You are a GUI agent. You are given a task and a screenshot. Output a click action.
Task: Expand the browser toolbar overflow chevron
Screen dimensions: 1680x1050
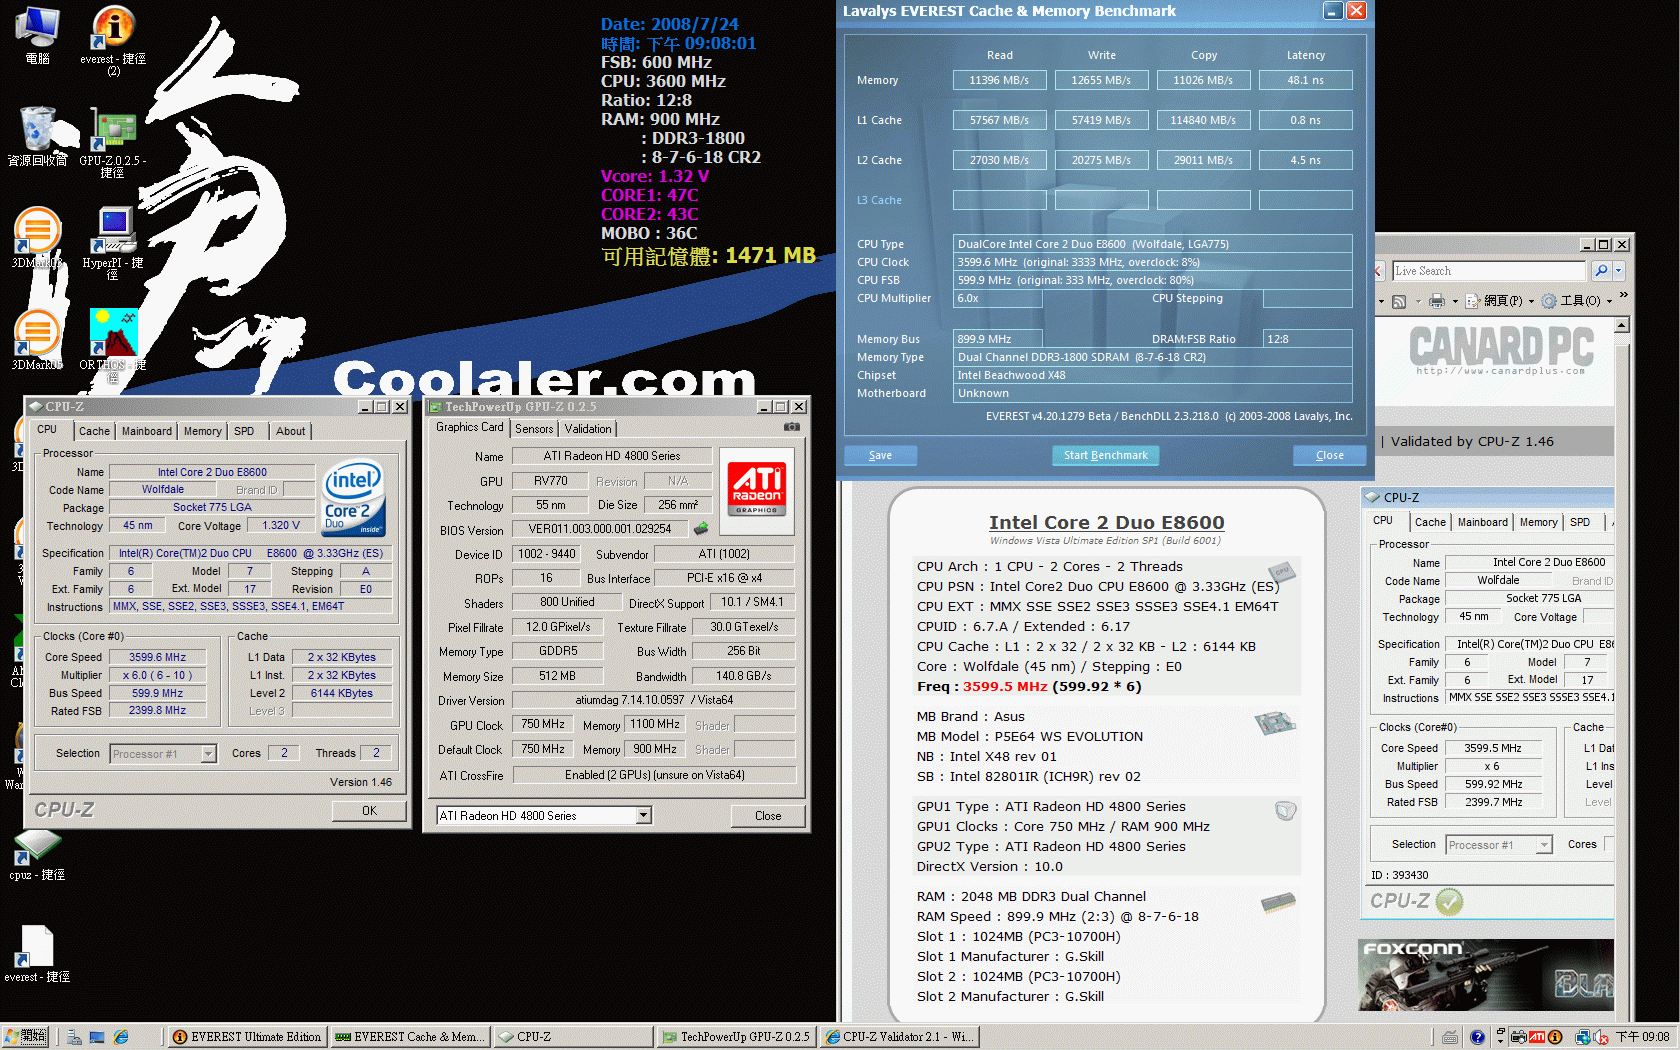pyautogui.click(x=1624, y=295)
